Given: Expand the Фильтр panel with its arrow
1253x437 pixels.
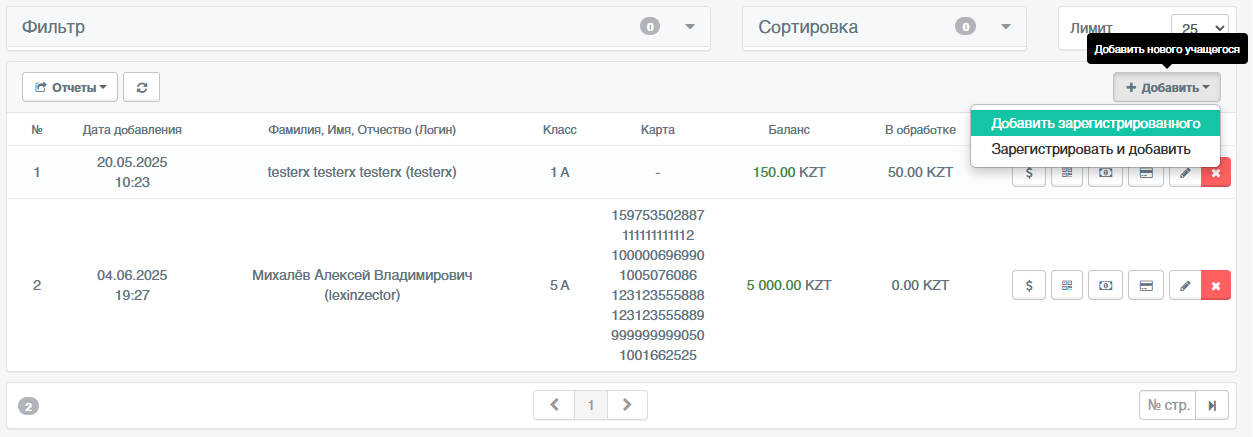Looking at the screenshot, I should [689, 27].
